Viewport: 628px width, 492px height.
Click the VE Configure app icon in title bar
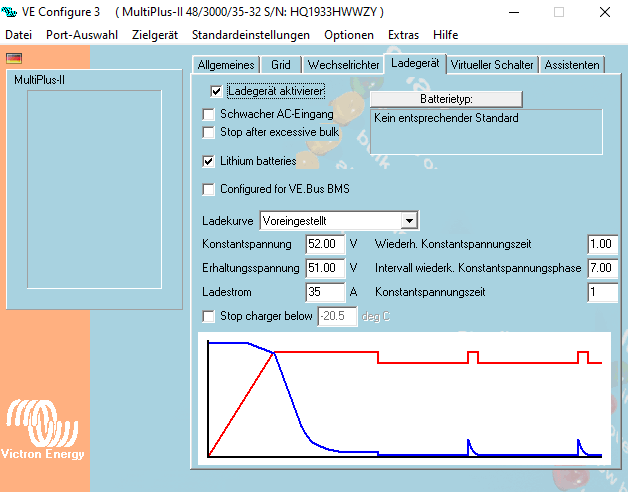point(9,12)
